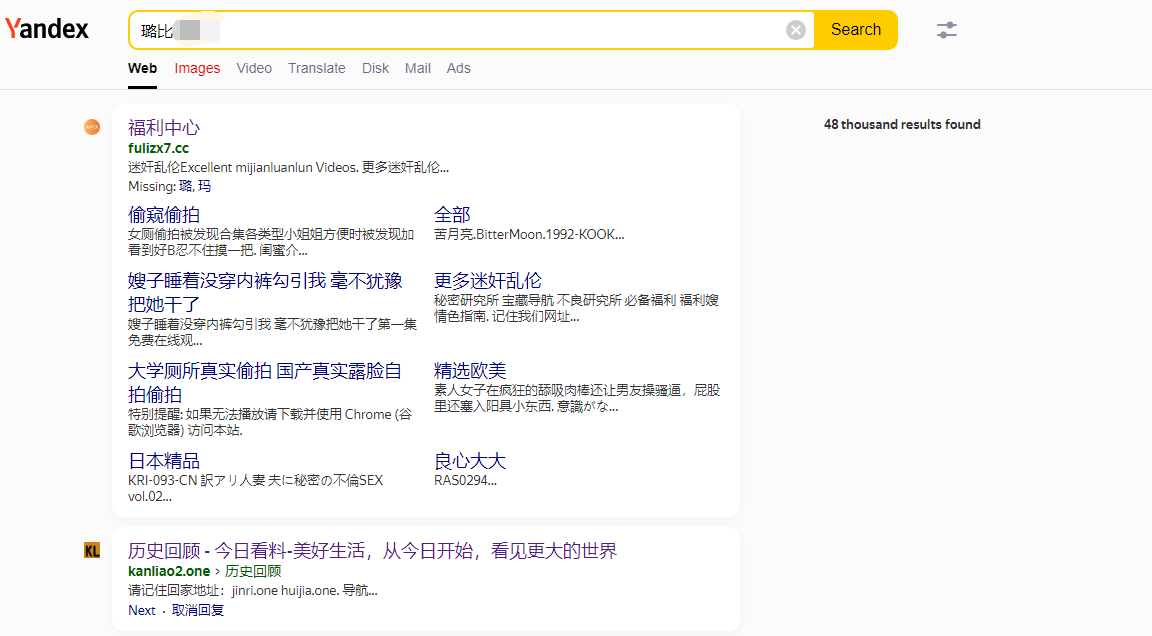Screen dimensions: 1152x636
Task: Open the search settings sliders icon
Action: [x=946, y=30]
